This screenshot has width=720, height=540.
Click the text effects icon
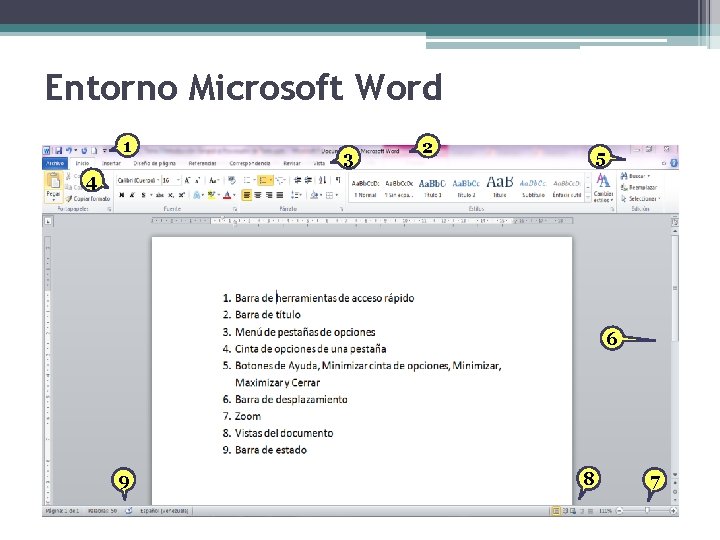[197, 195]
